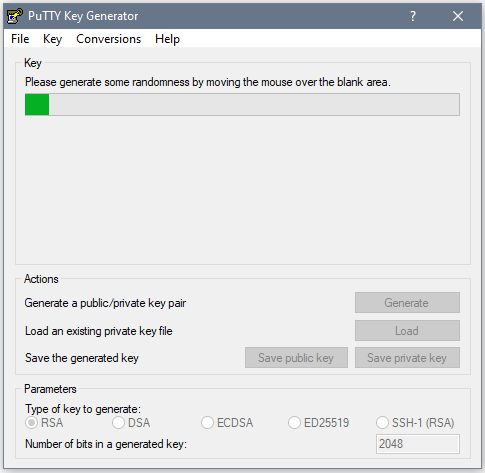Open the Help menu
Image resolution: width=485 pixels, height=473 pixels.
click(167, 39)
